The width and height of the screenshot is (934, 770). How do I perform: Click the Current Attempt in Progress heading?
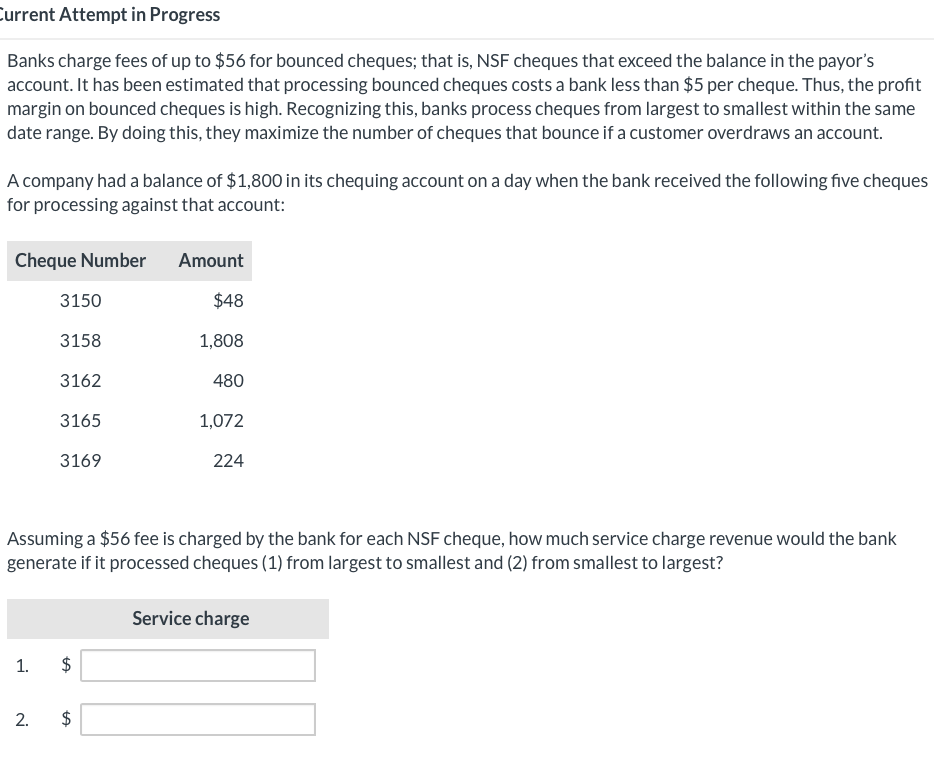pos(110,14)
